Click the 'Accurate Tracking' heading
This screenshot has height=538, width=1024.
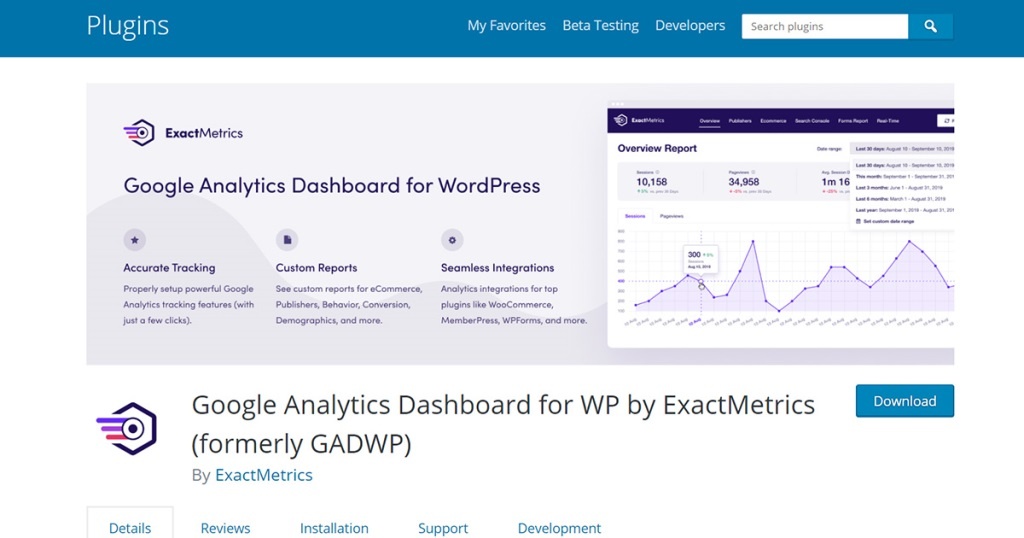[x=169, y=268]
